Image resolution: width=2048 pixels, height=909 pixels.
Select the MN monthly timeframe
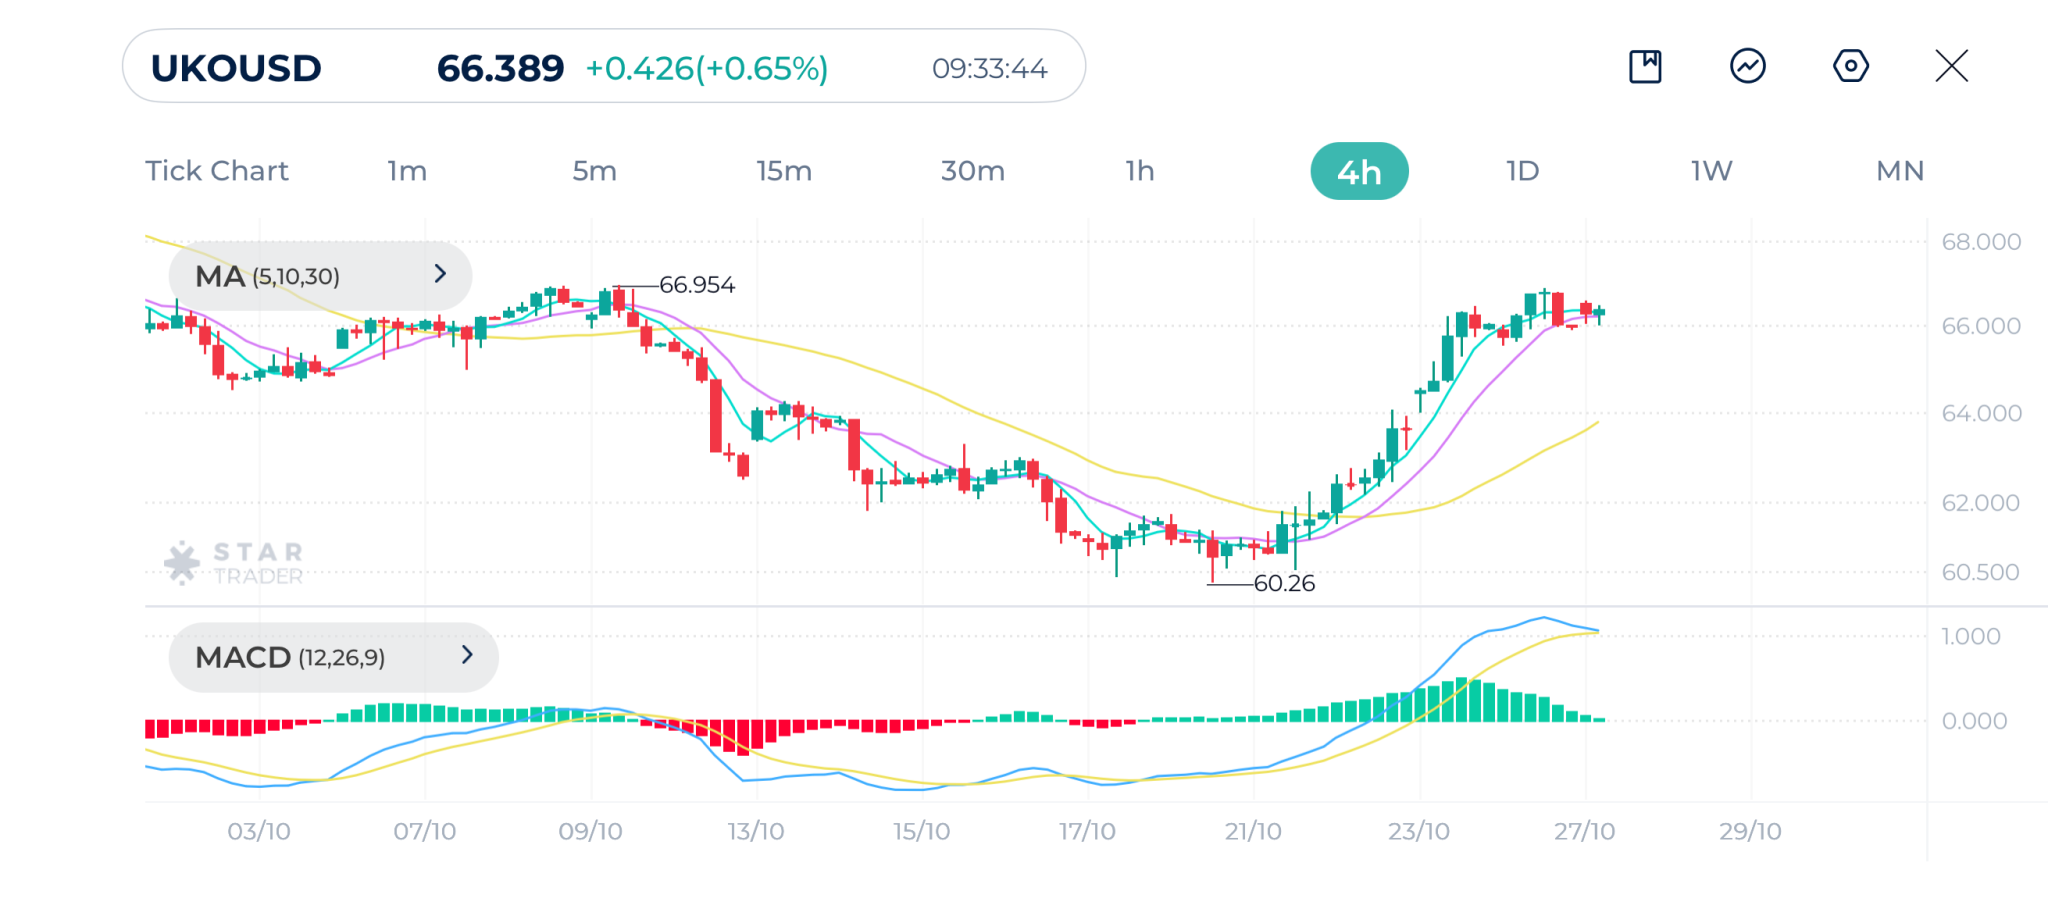point(1899,171)
